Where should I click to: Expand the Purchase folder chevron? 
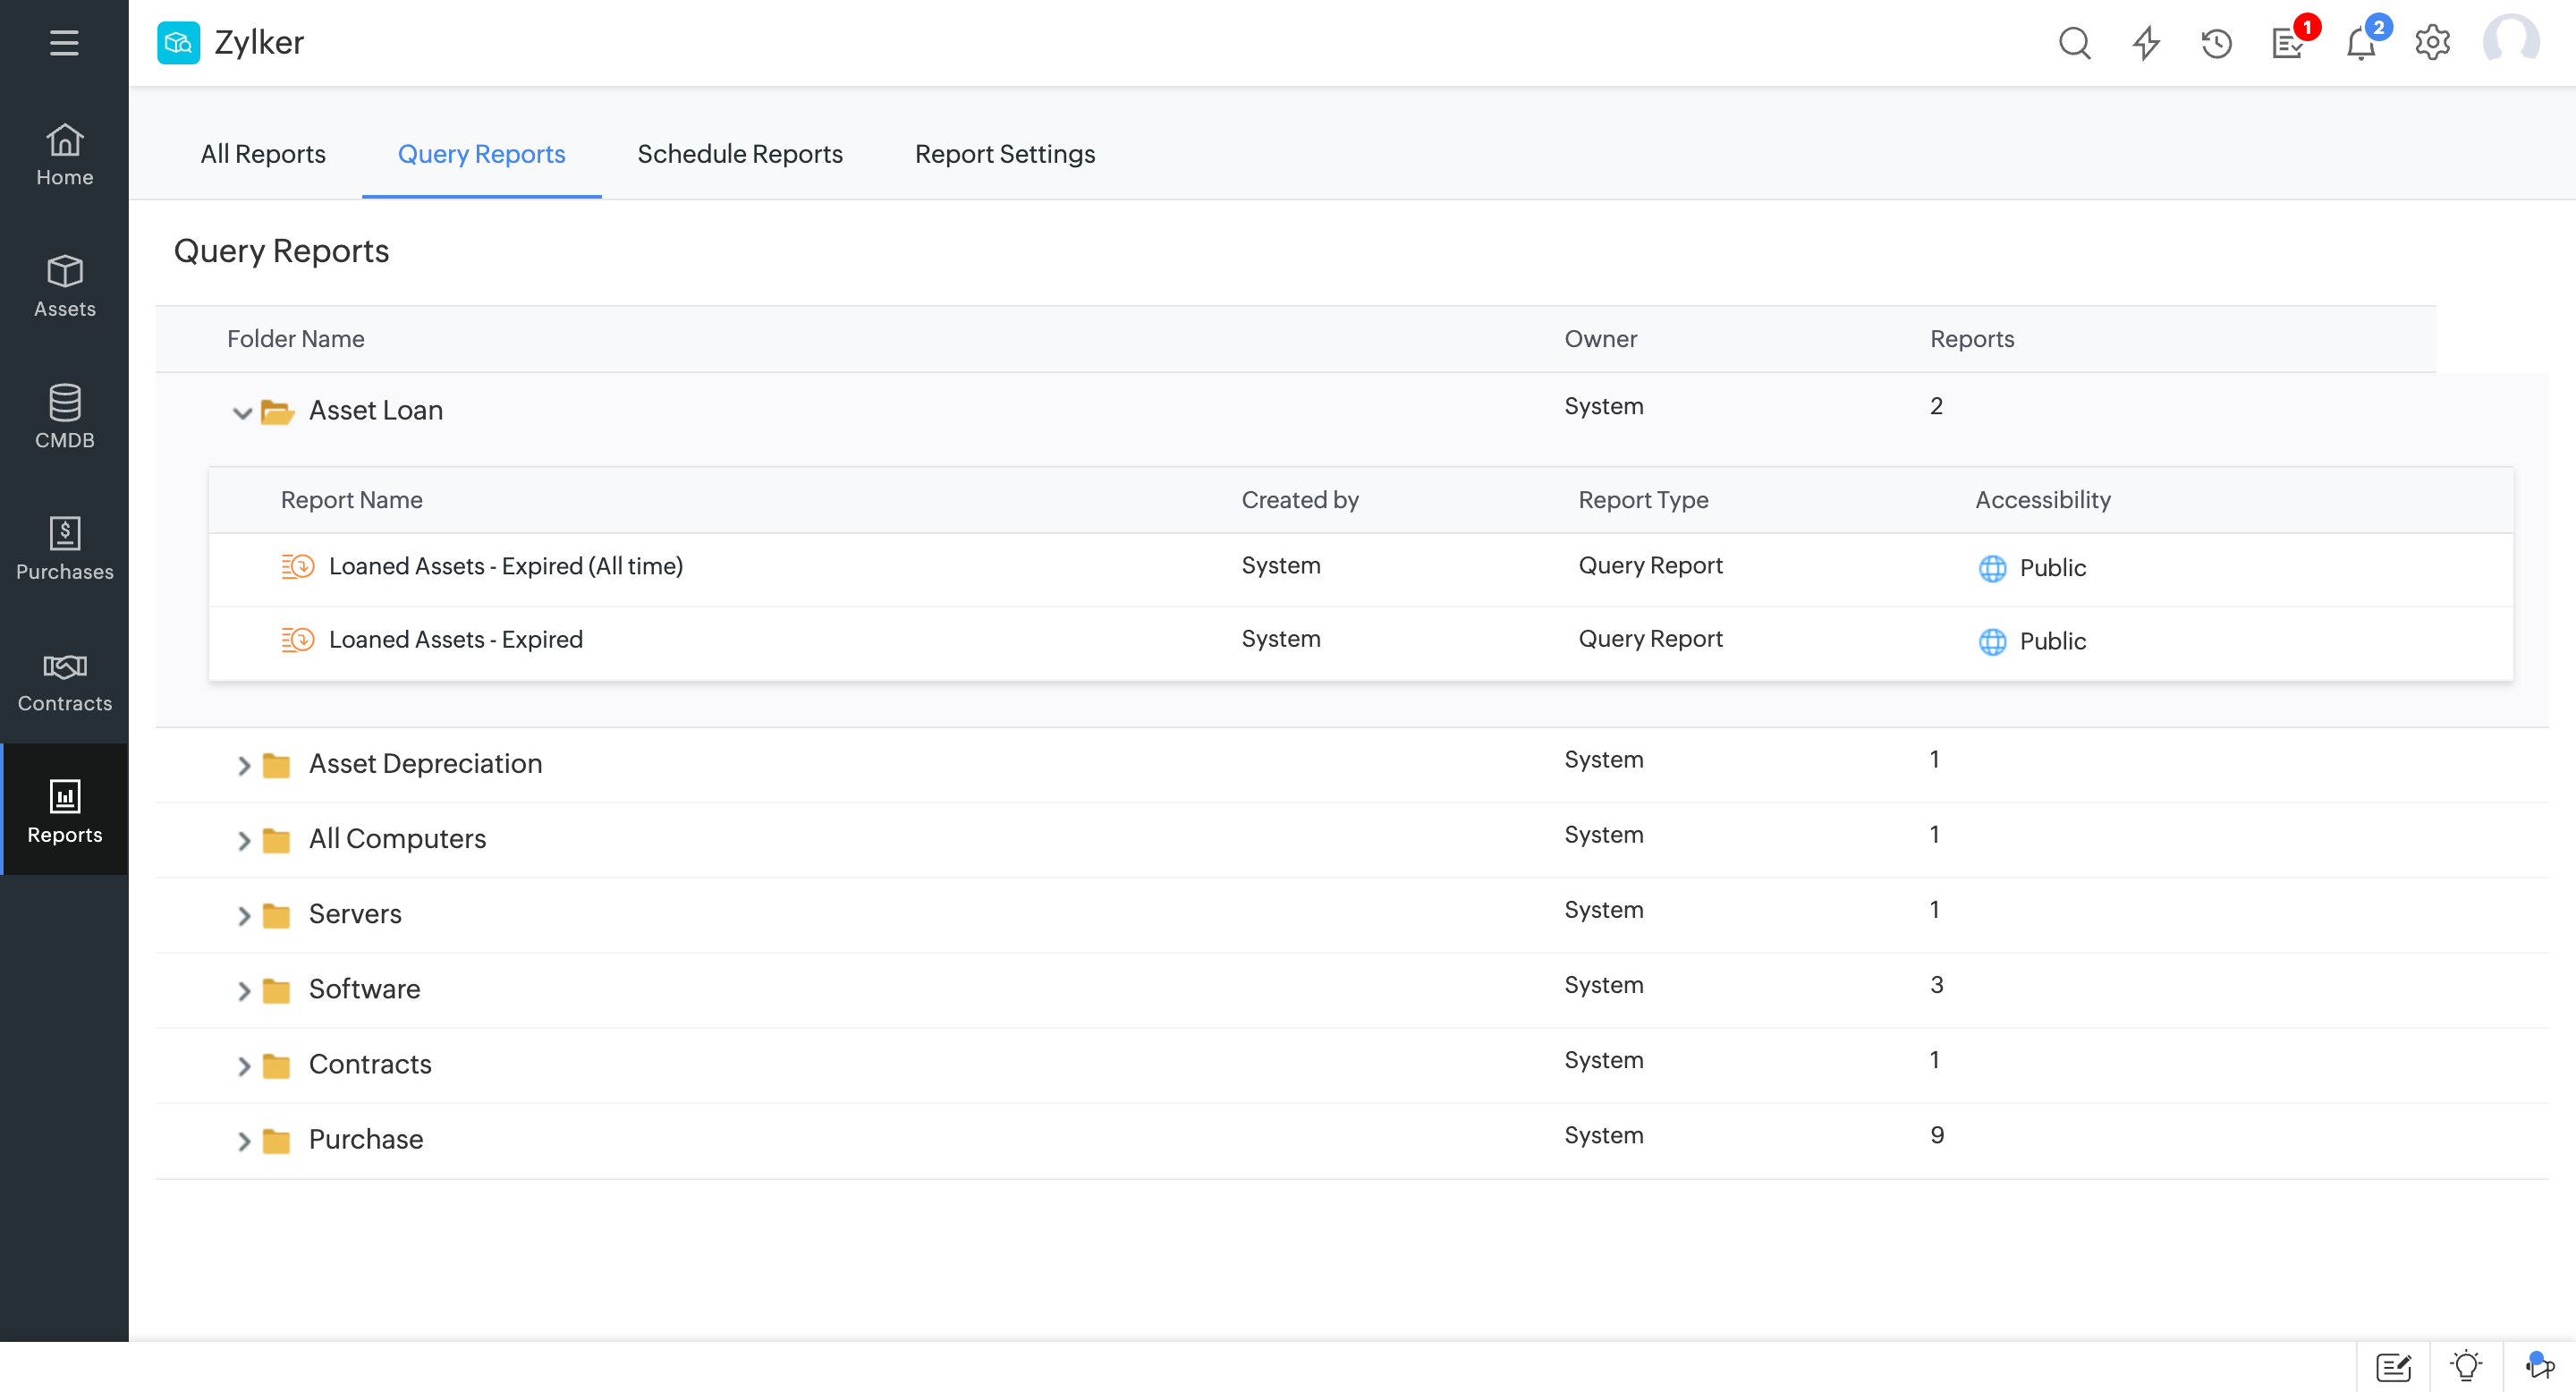[x=243, y=1141]
